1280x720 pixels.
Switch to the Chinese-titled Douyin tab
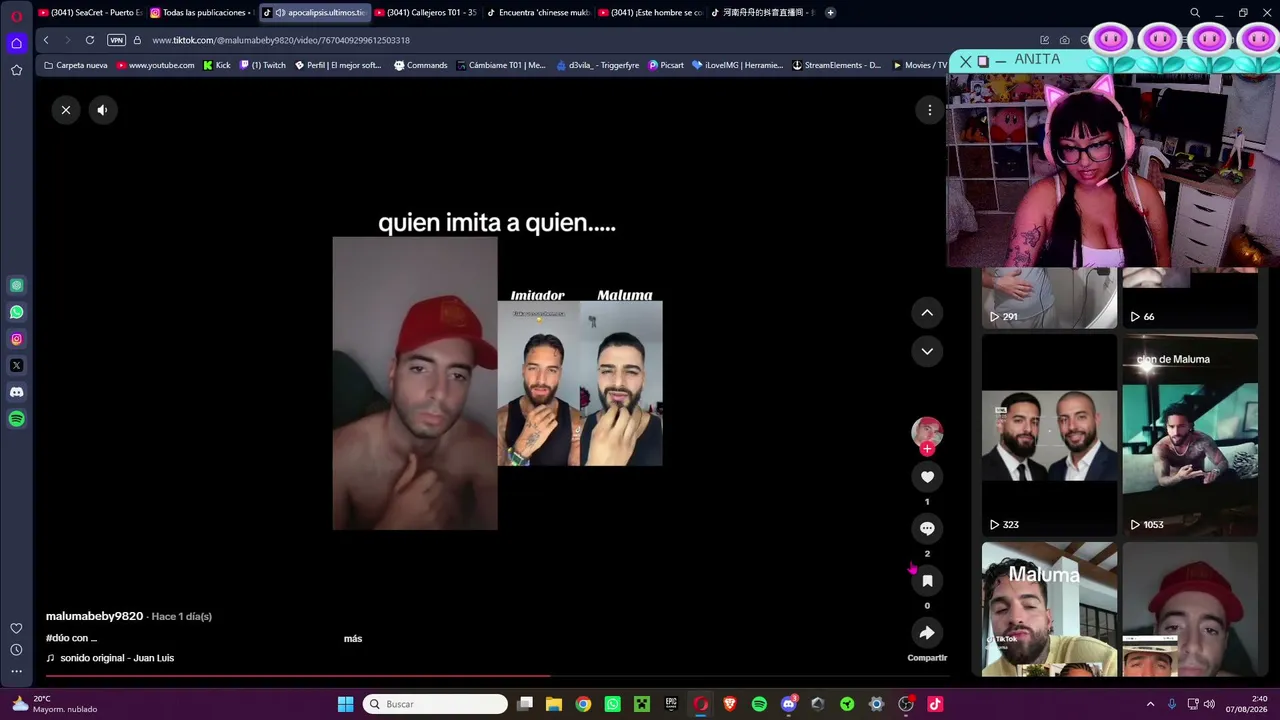point(762,13)
